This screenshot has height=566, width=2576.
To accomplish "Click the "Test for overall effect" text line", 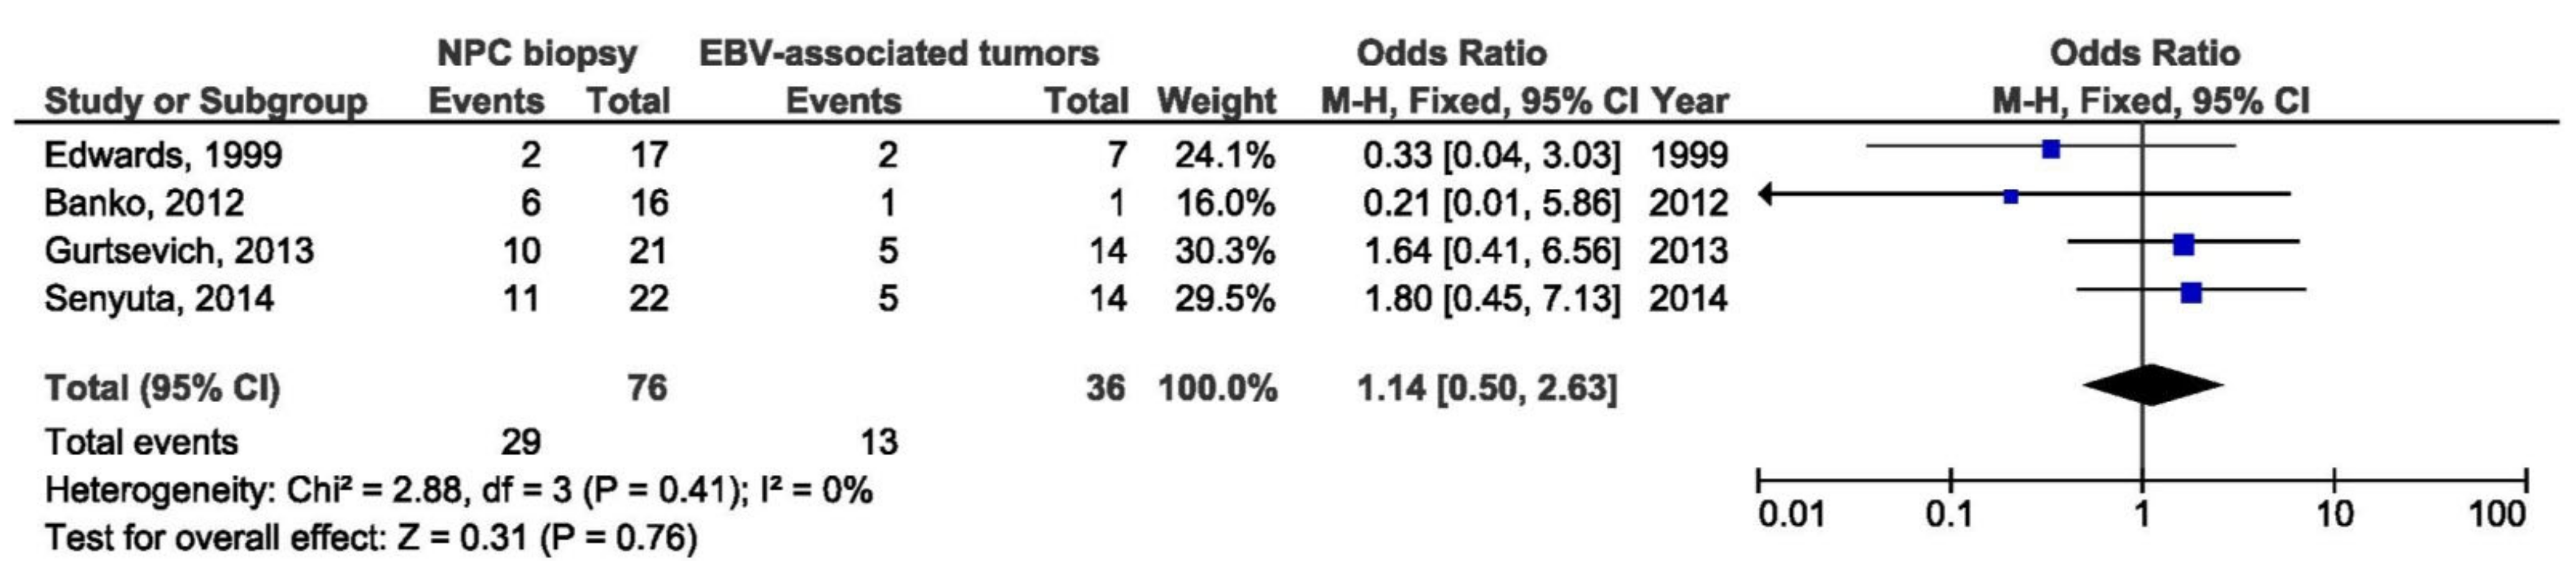I will point(370,539).
